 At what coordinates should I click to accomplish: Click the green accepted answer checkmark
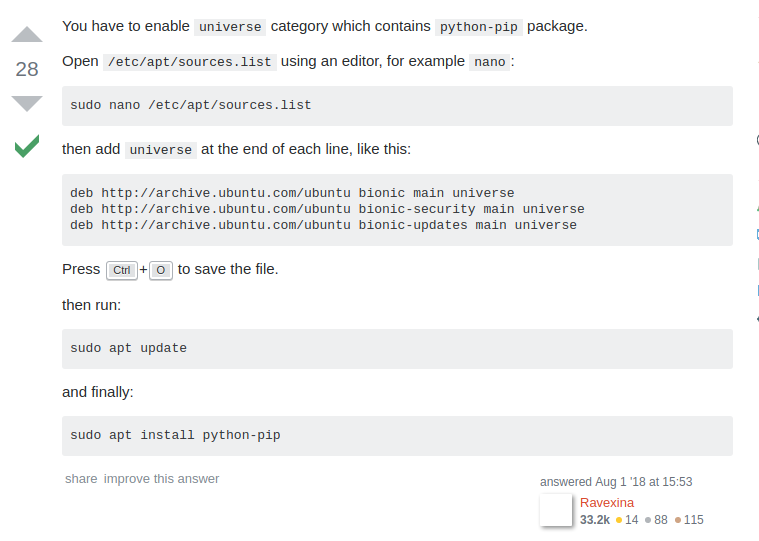[x=27, y=147]
